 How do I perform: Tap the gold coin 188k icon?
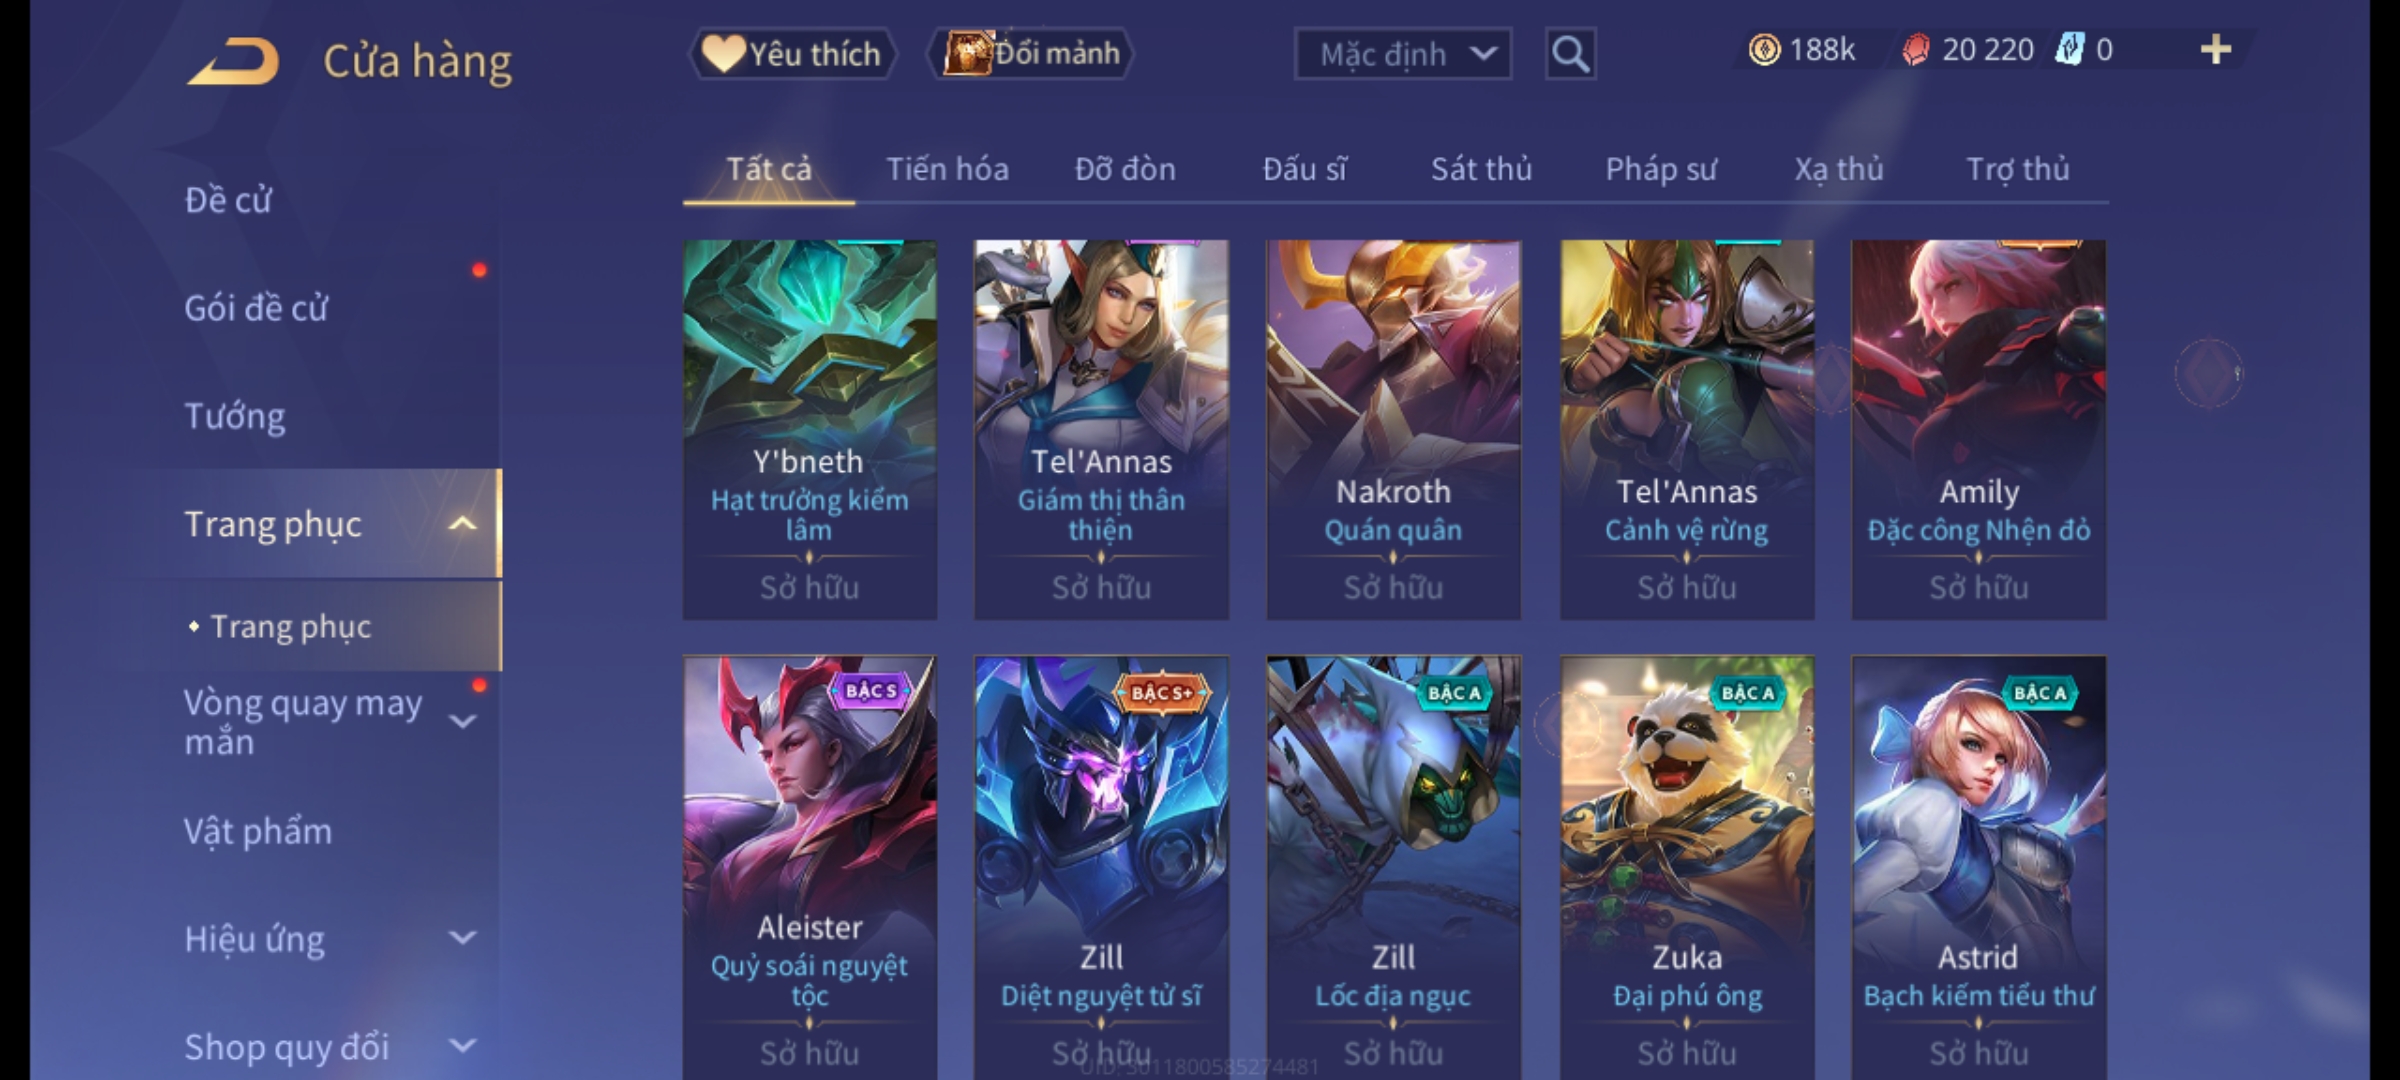[1764, 50]
